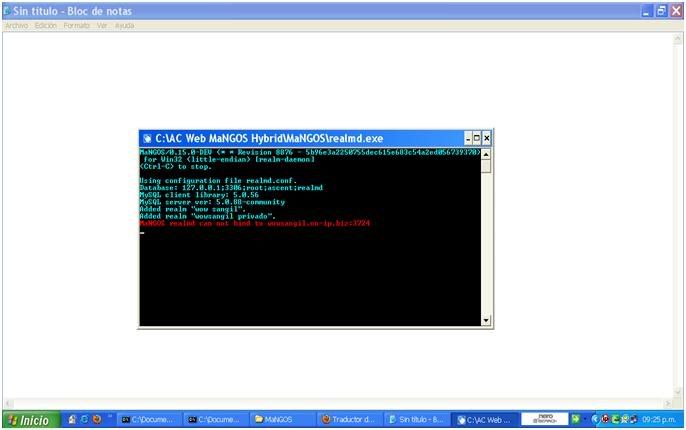Click the MaNGOS/0.15.0-DEV revision line
Screen dimensions: 686x430
[x=310, y=152]
